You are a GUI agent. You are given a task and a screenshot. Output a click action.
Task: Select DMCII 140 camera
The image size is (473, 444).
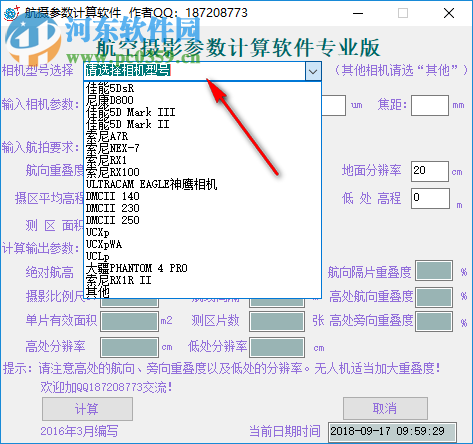(202, 196)
